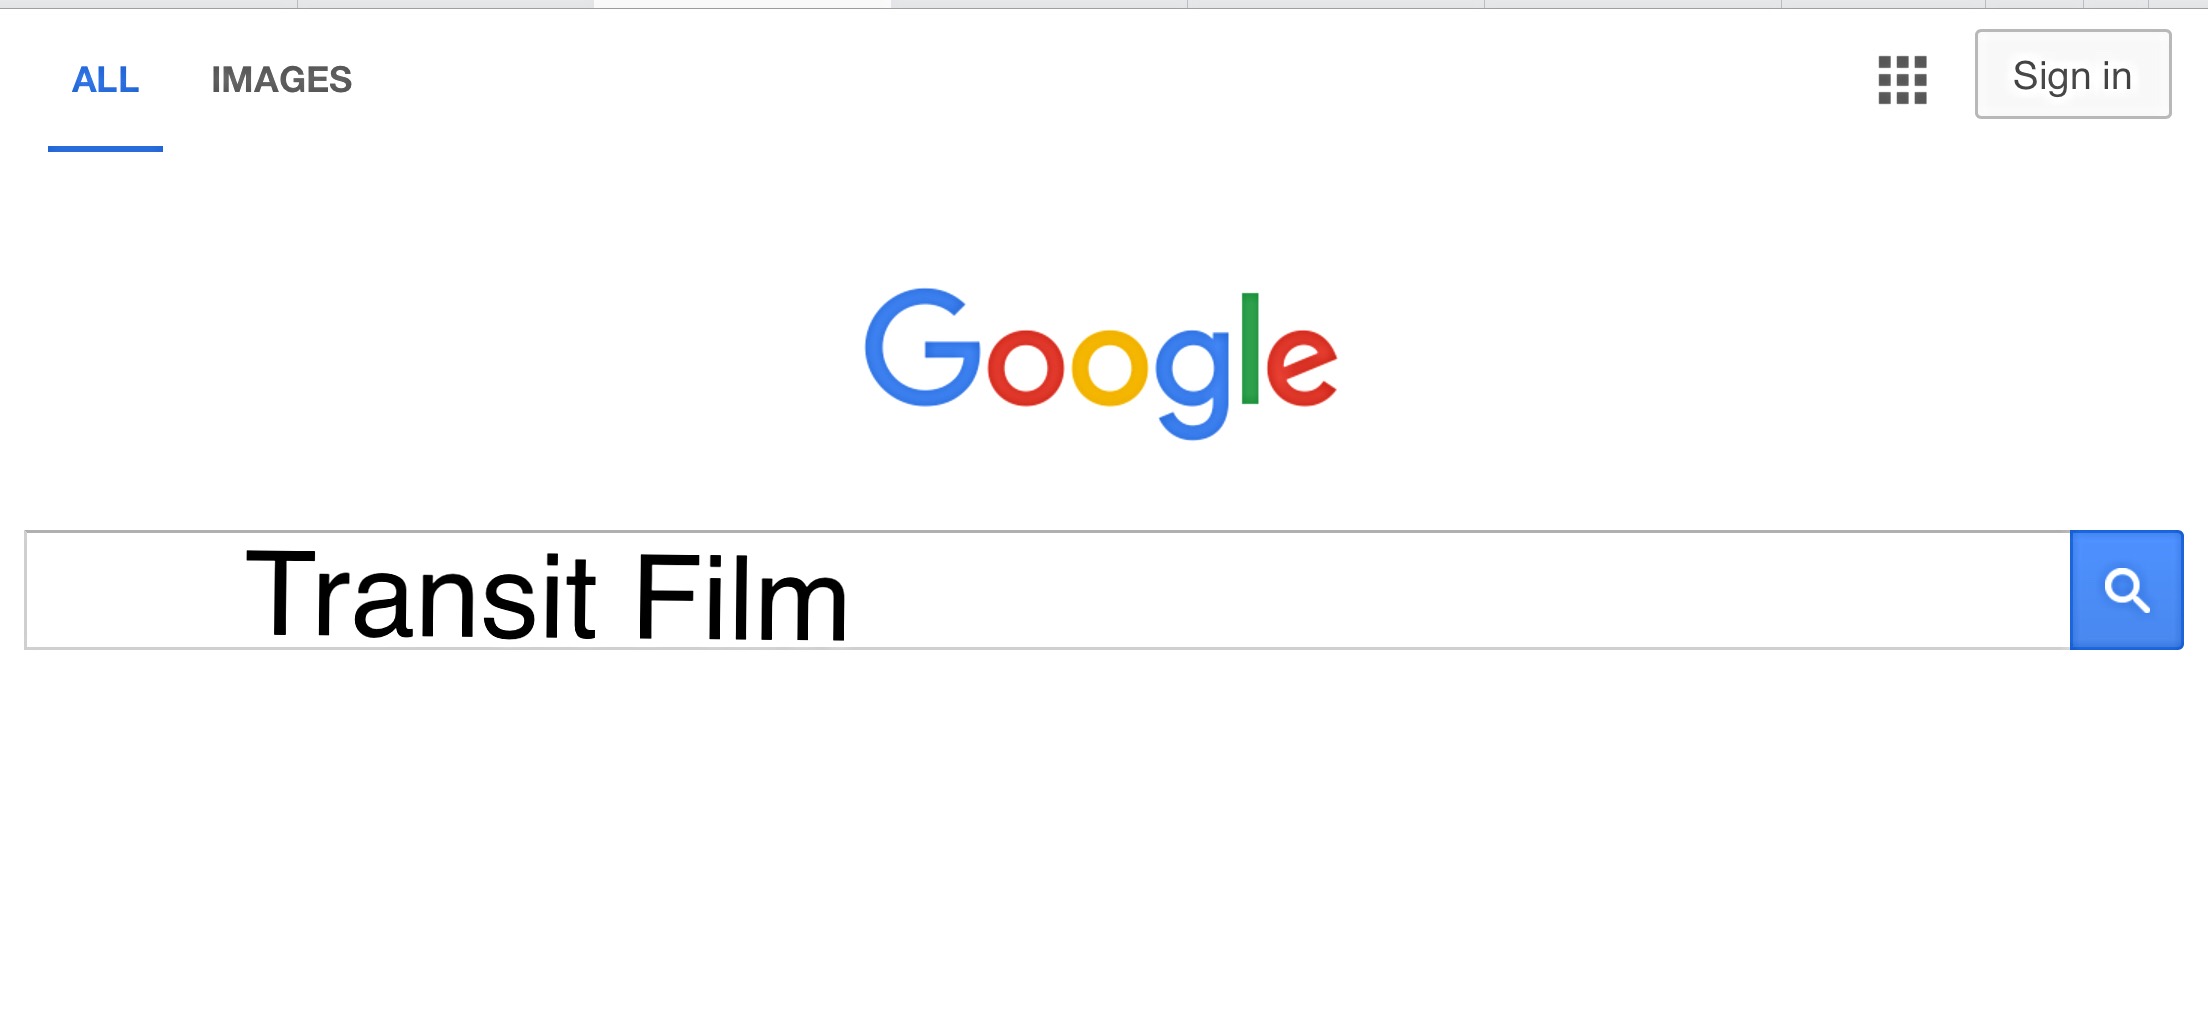The width and height of the screenshot is (2208, 1019).
Task: Click the blank white area below the search box
Action: pyautogui.click(x=1104, y=830)
